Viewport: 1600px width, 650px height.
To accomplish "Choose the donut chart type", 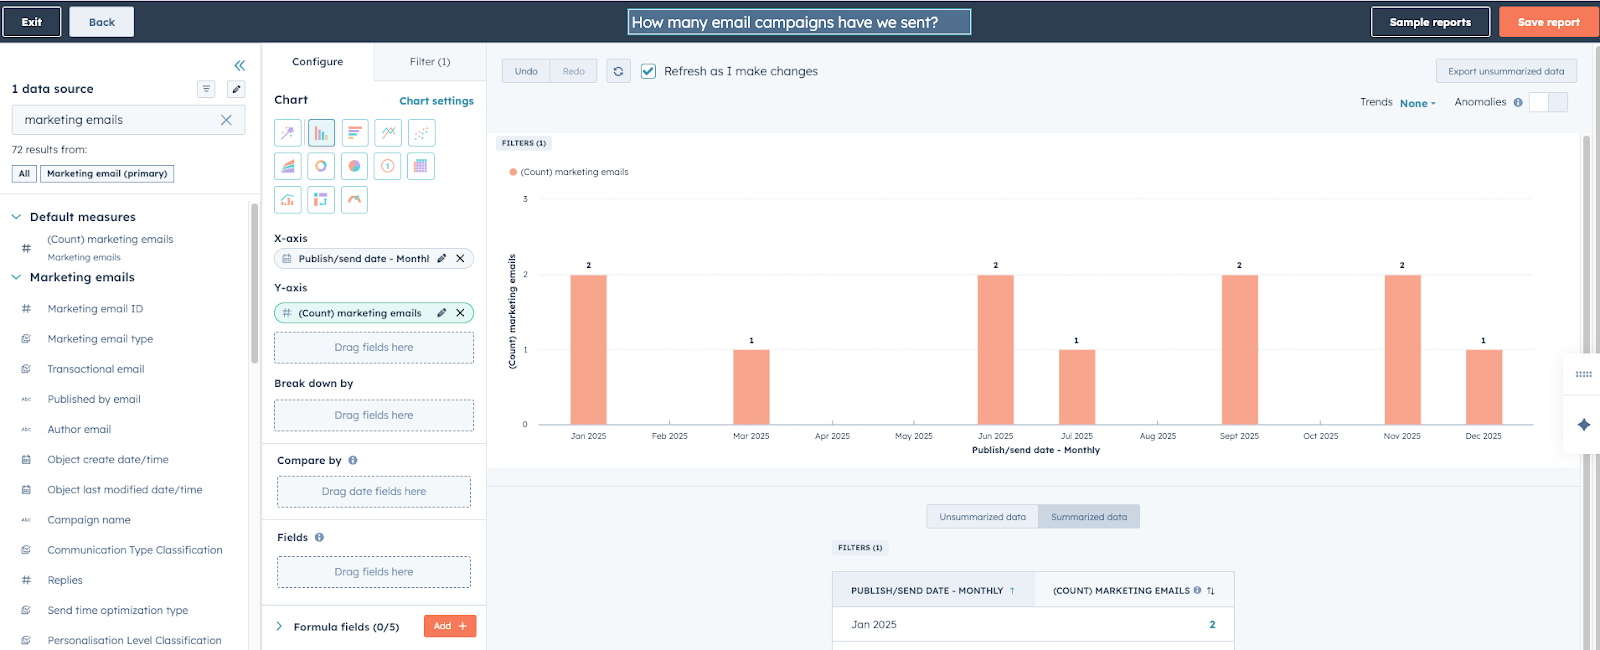I will click(321, 166).
